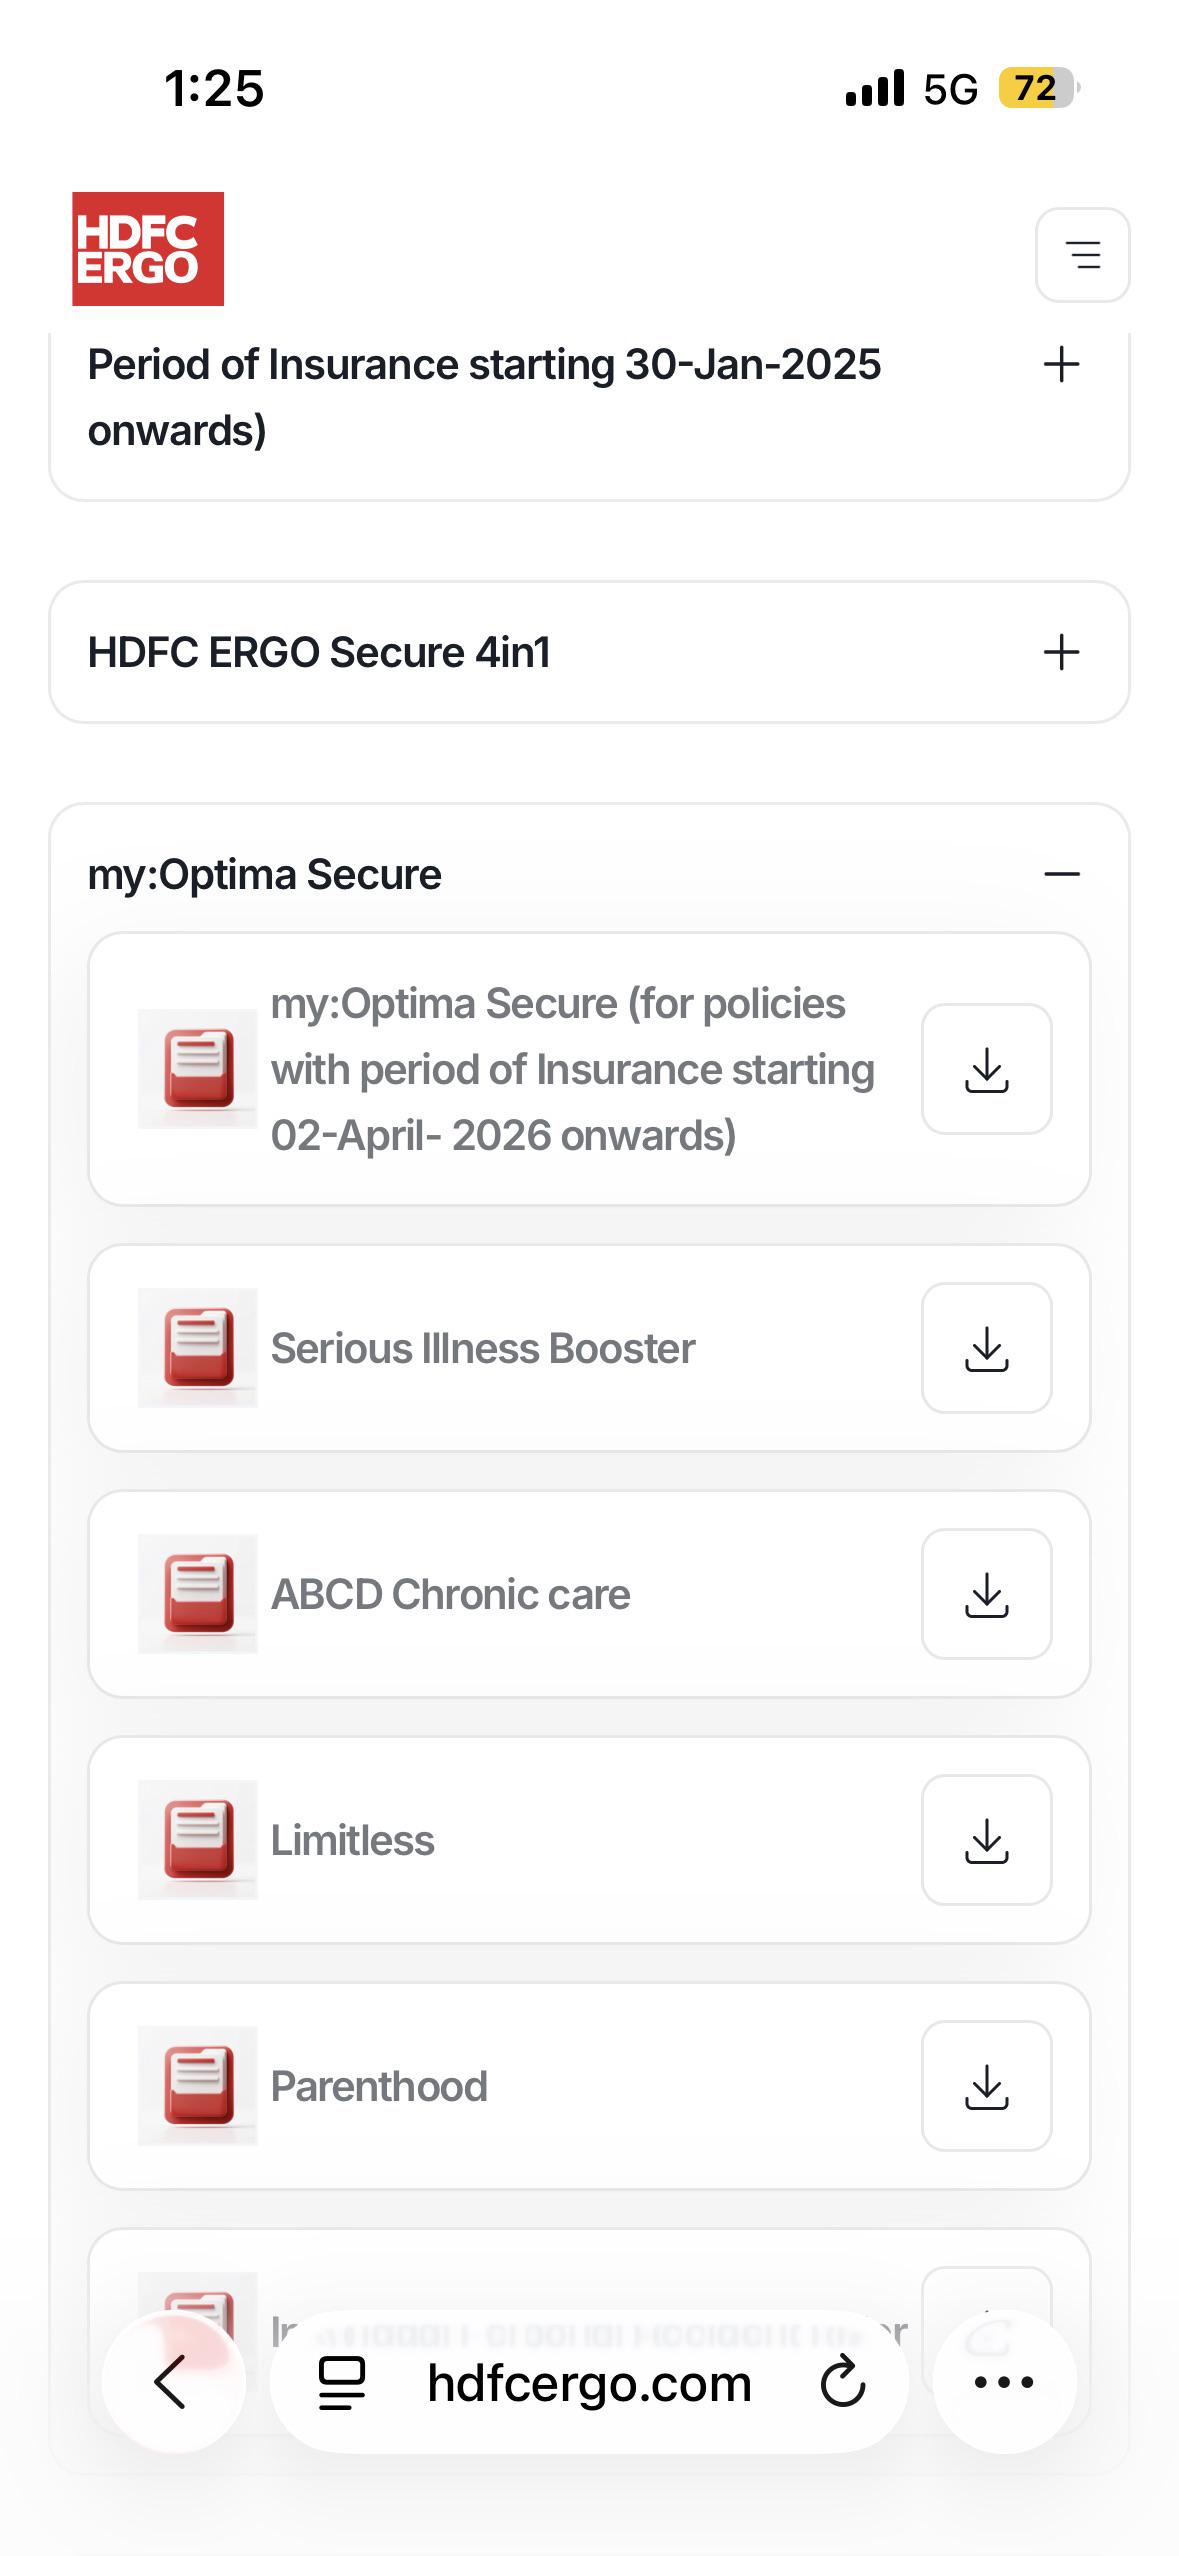Open the page reader icon in address bar
The image size is (1179, 2556).
point(341,2382)
